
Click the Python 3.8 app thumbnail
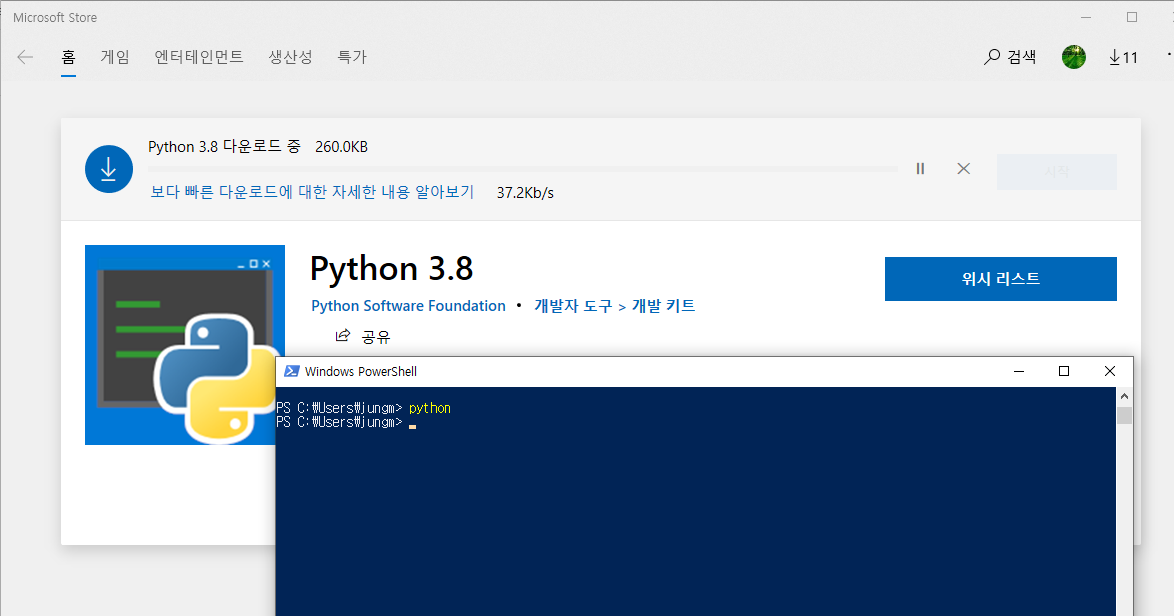coord(185,345)
